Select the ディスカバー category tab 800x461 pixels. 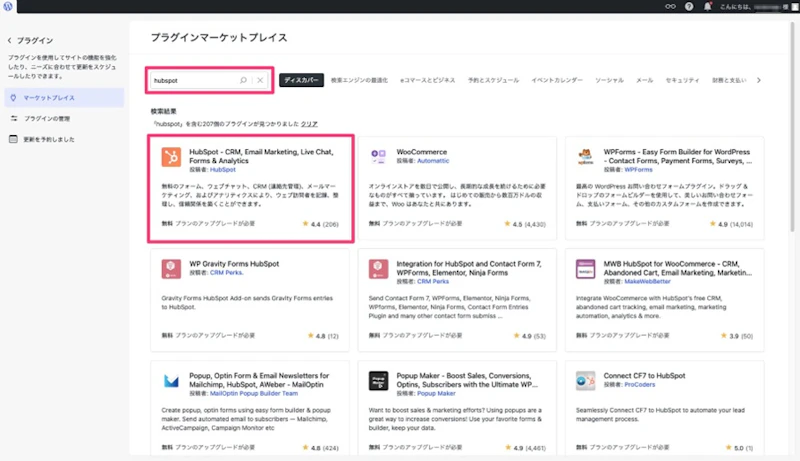click(301, 80)
